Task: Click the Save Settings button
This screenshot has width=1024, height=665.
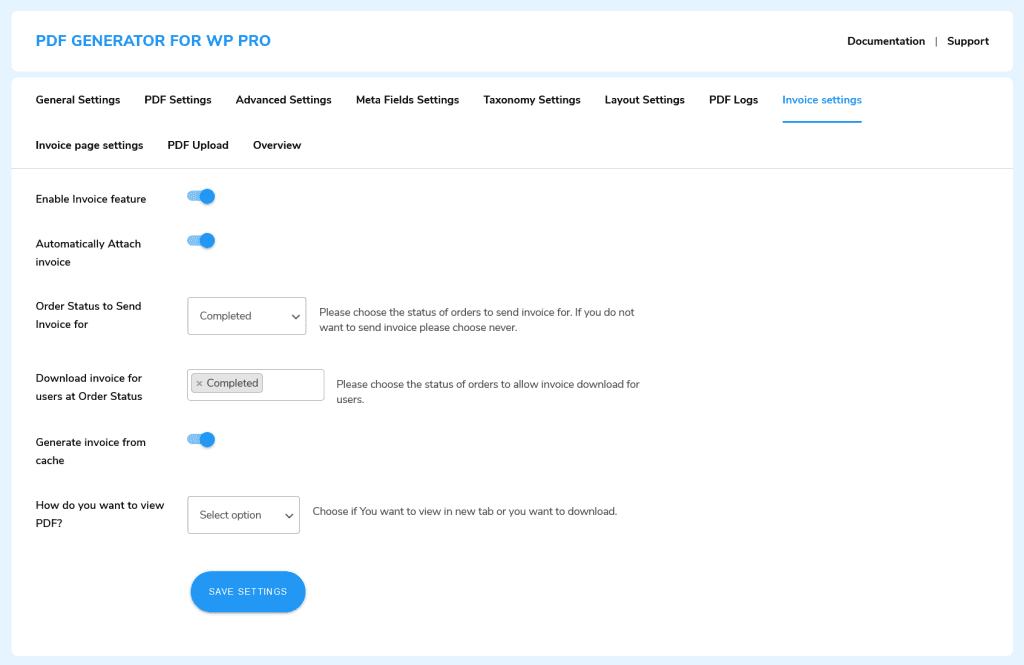Action: point(247,591)
